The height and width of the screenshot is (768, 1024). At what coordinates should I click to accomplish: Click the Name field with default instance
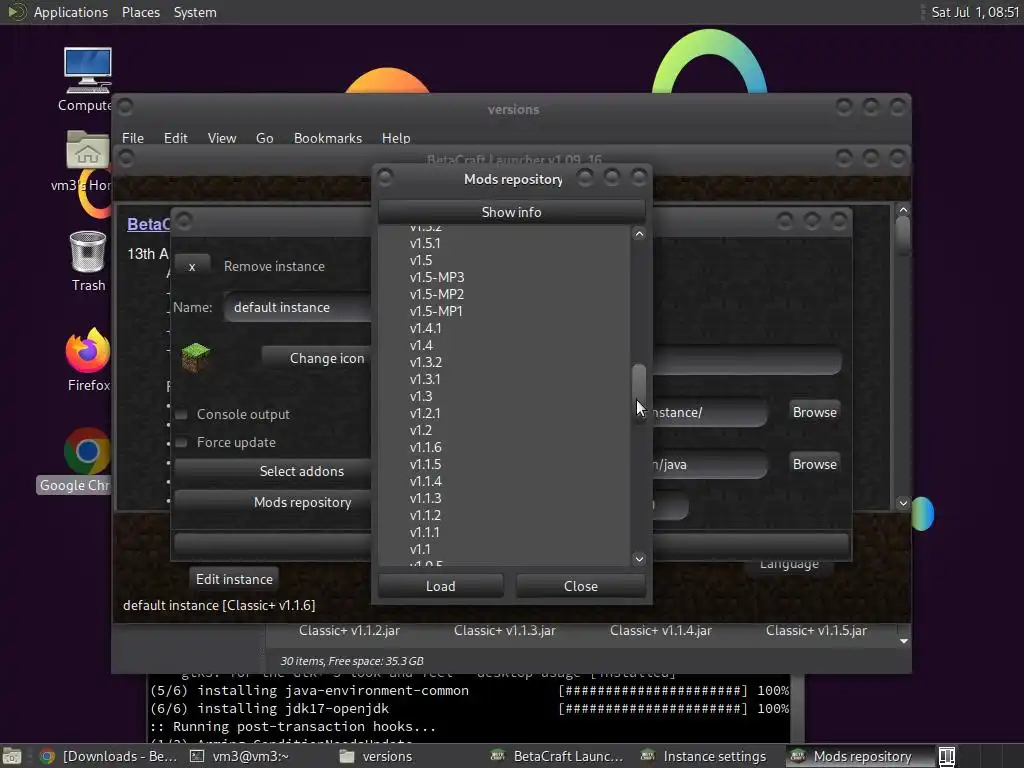[298, 307]
